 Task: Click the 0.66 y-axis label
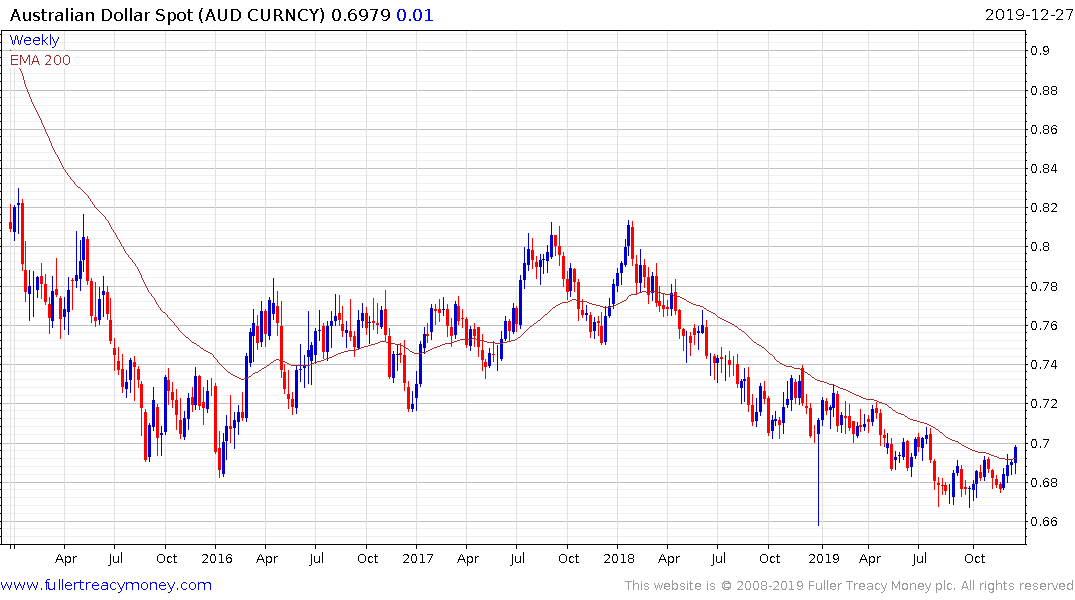1044,522
